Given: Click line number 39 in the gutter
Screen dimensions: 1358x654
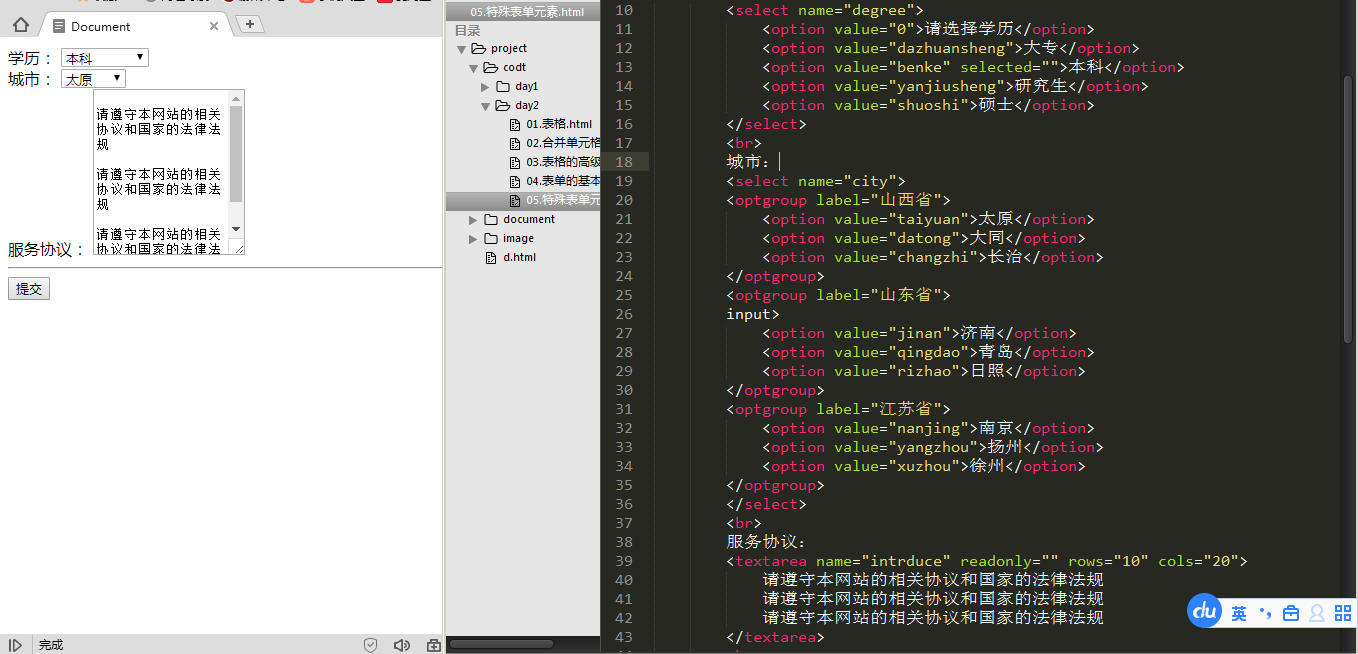Looking at the screenshot, I should 625,561.
